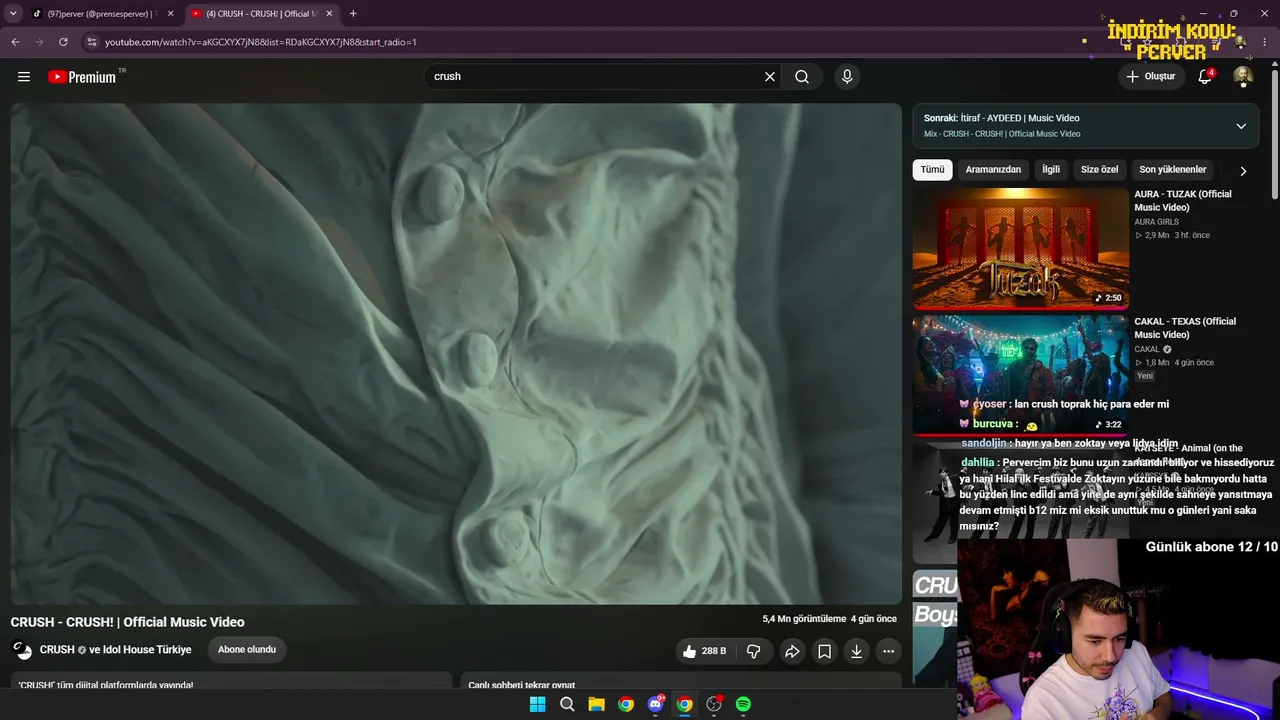Like the video with 288 B likes
This screenshot has height=720, width=1280.
(704, 651)
